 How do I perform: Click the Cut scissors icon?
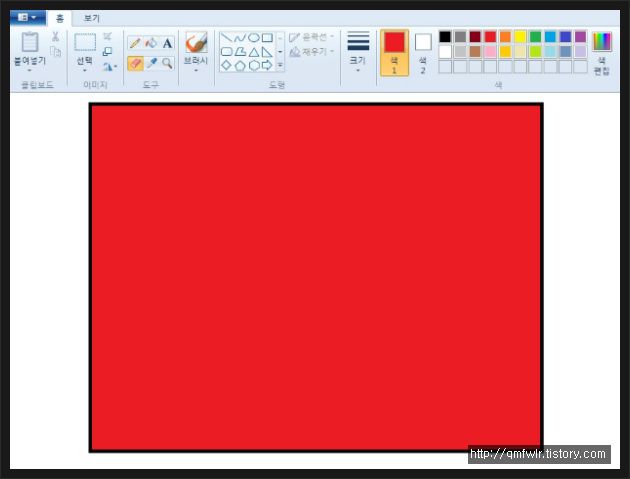[55, 37]
